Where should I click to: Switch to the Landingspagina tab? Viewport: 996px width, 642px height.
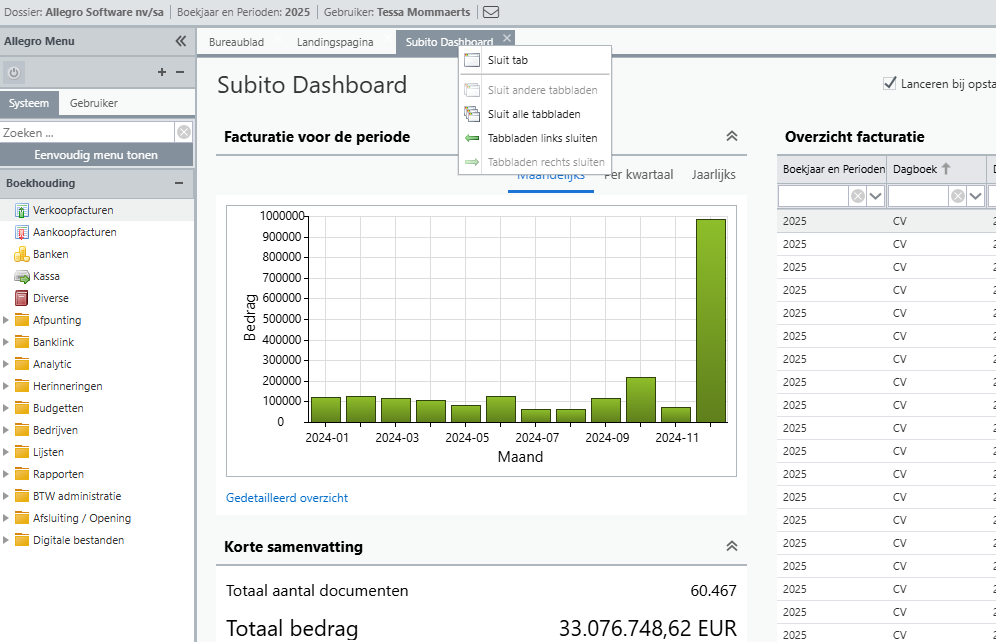pyautogui.click(x=335, y=43)
